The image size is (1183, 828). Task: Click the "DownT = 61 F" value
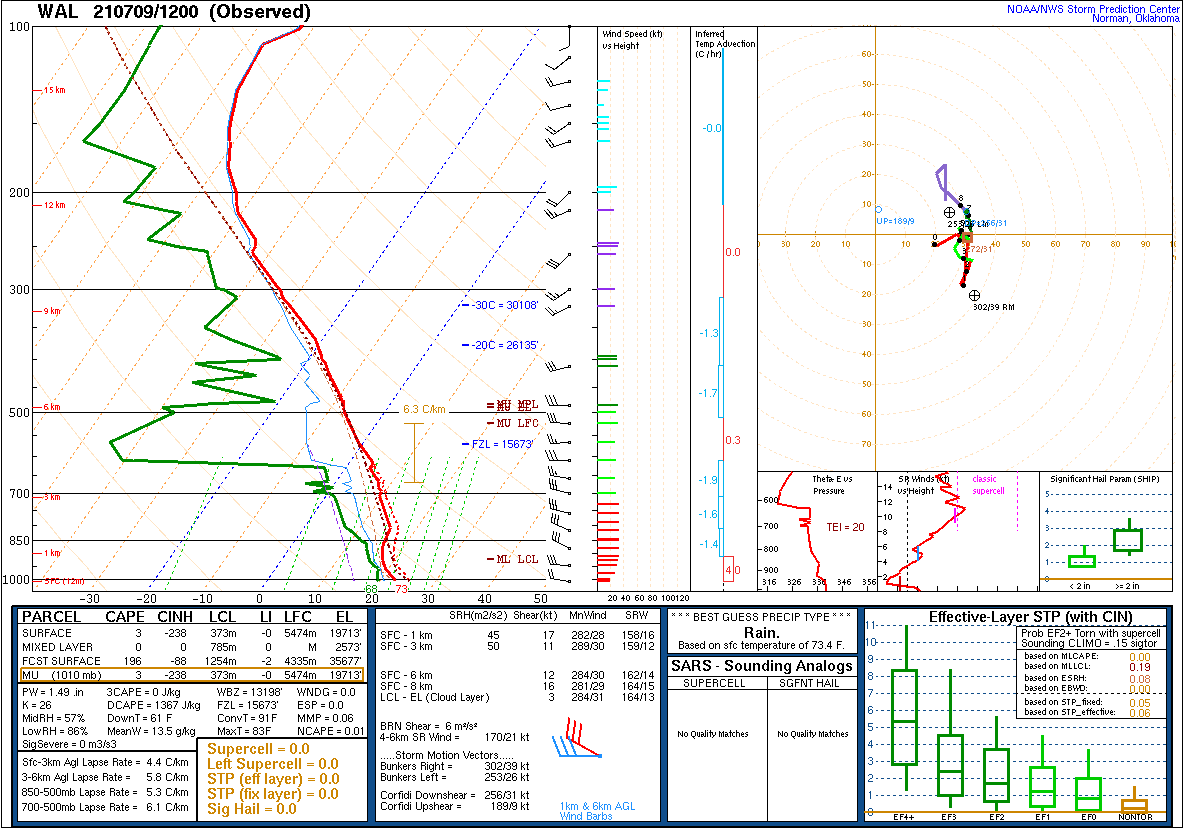(140, 718)
